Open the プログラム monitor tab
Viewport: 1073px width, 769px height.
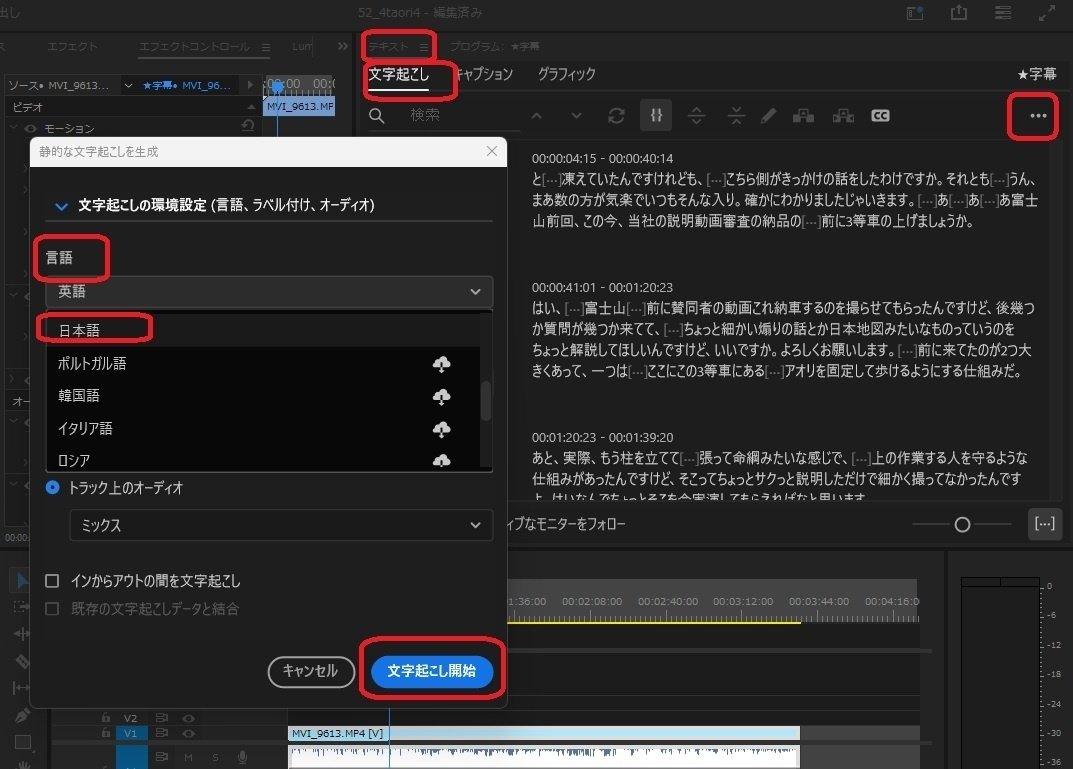[x=494, y=47]
